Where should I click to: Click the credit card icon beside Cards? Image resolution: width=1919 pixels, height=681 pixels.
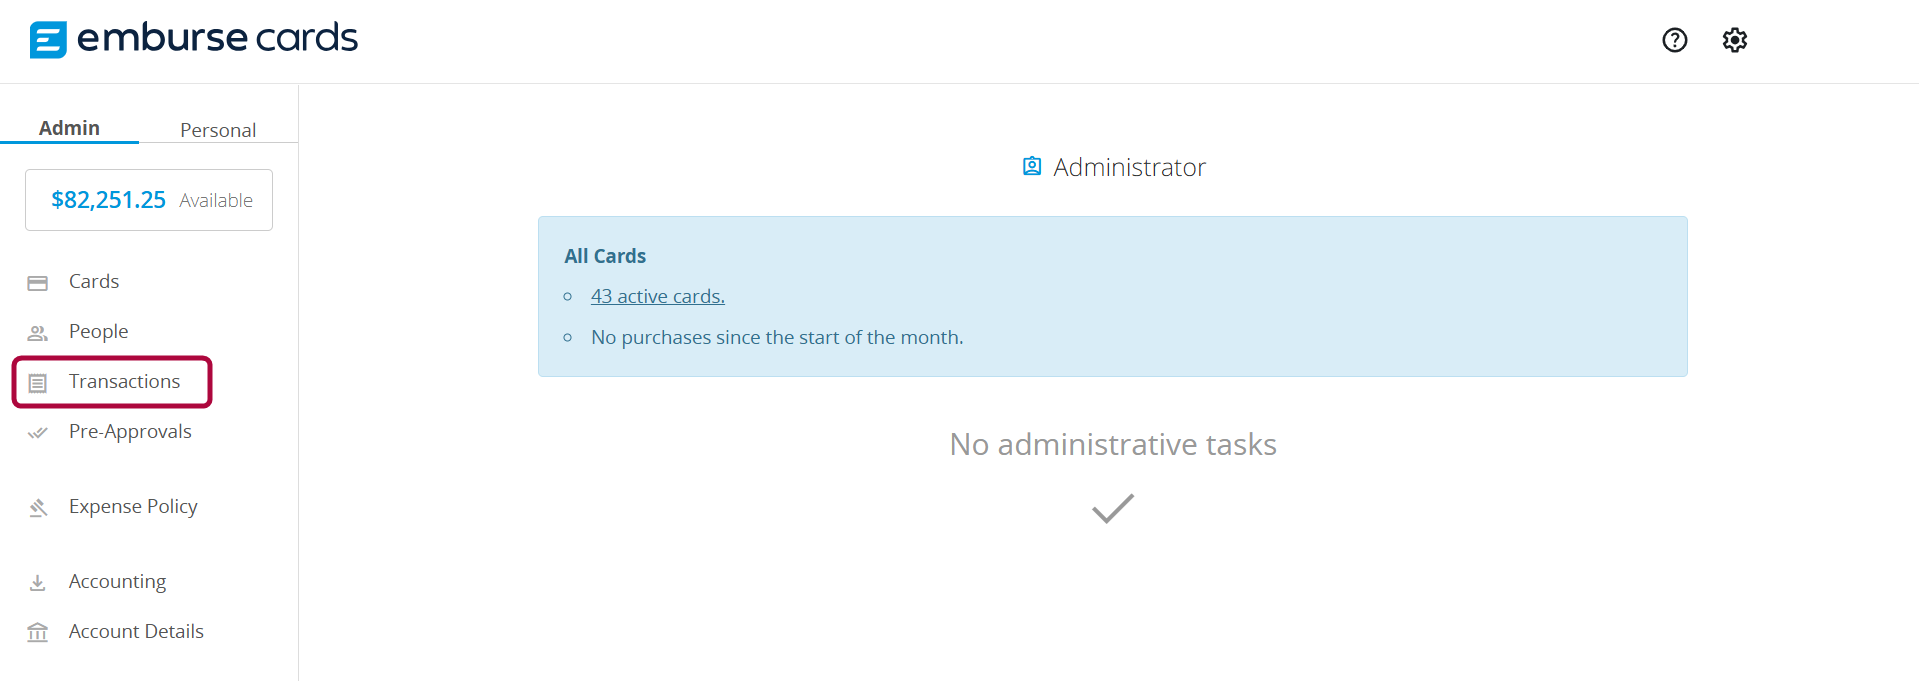[x=38, y=283]
